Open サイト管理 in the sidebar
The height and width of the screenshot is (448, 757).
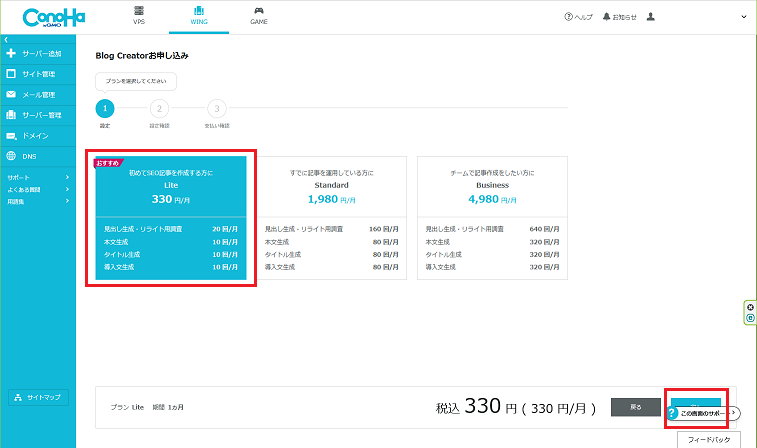38,74
